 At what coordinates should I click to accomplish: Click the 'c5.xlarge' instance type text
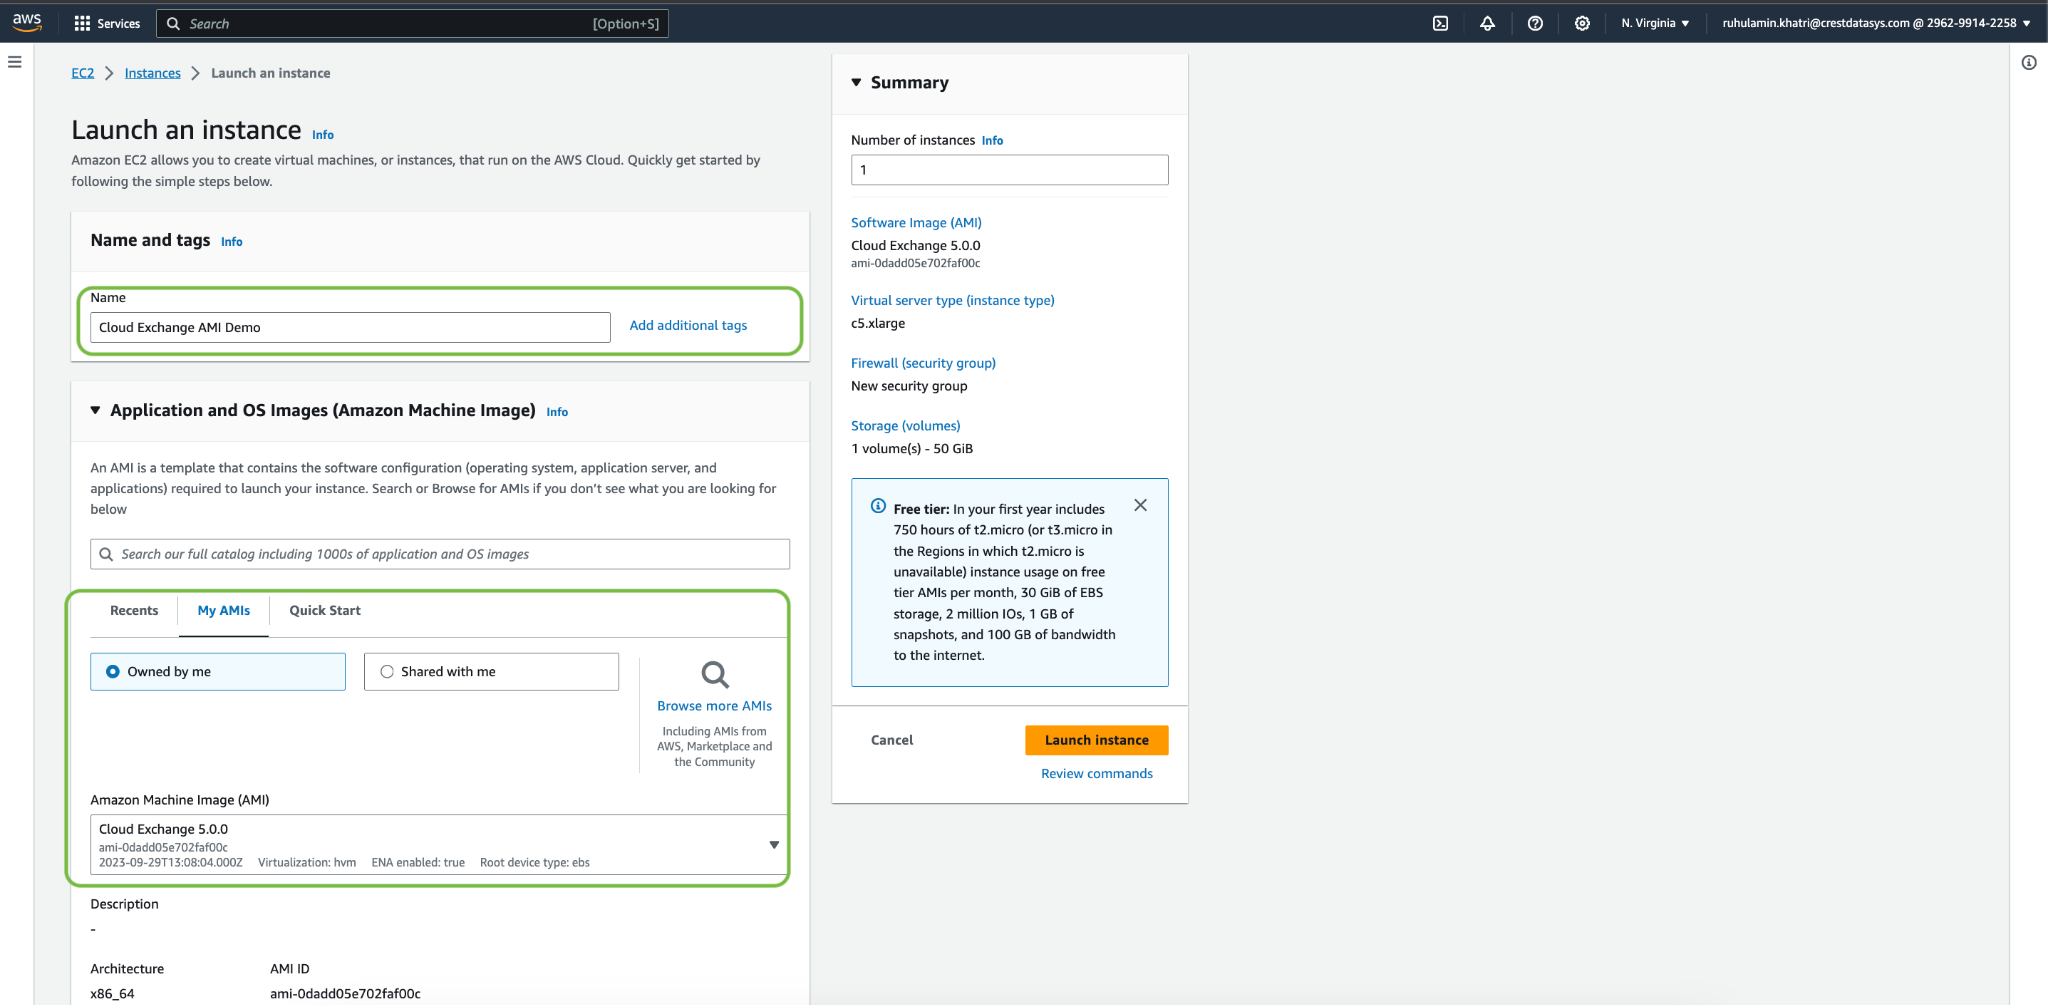coord(878,323)
